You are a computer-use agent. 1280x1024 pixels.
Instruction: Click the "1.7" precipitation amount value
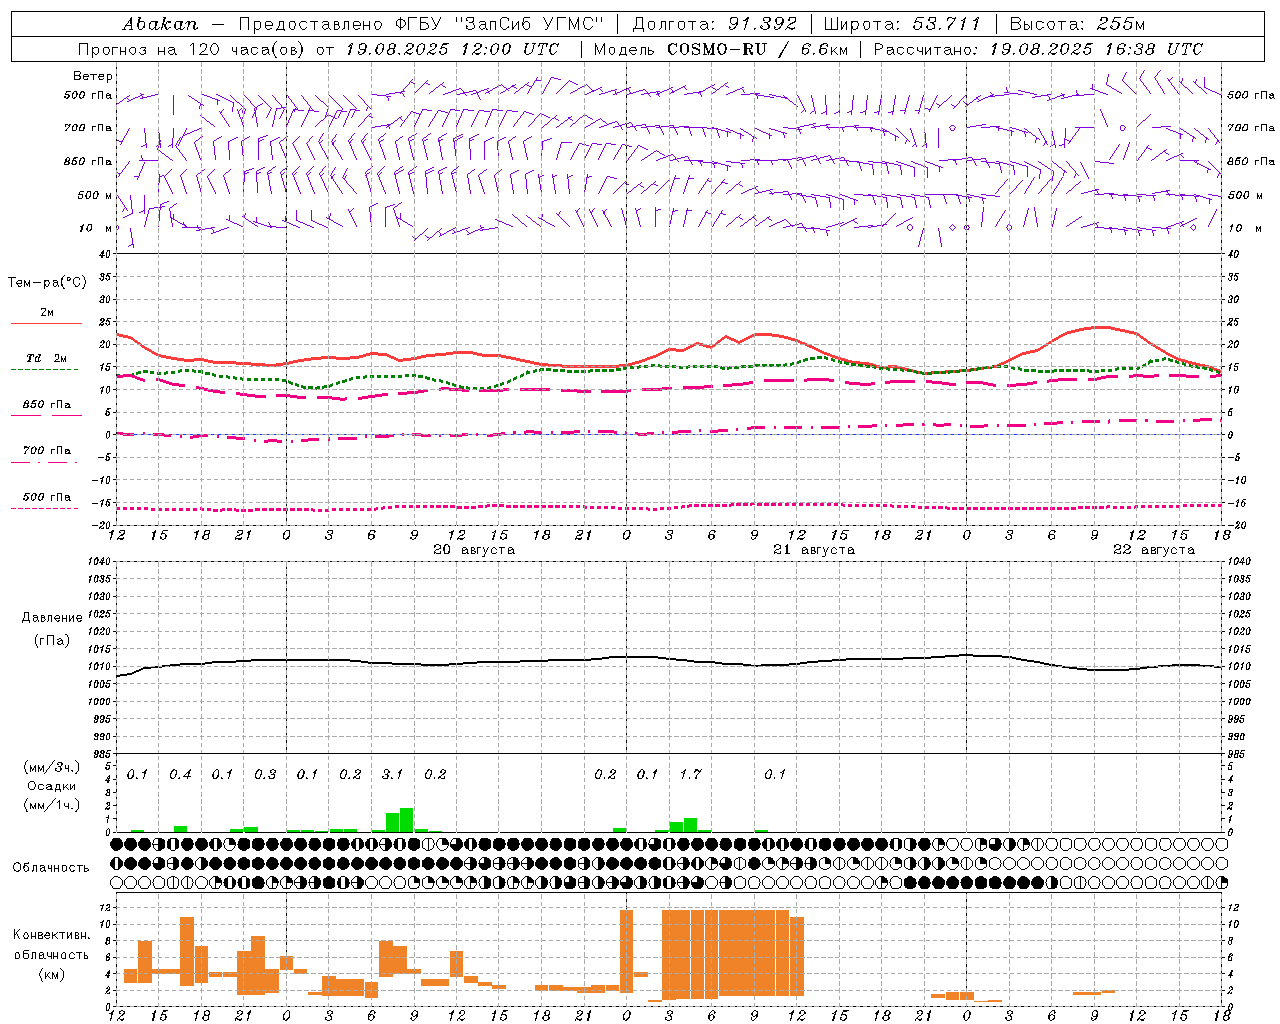click(x=691, y=774)
